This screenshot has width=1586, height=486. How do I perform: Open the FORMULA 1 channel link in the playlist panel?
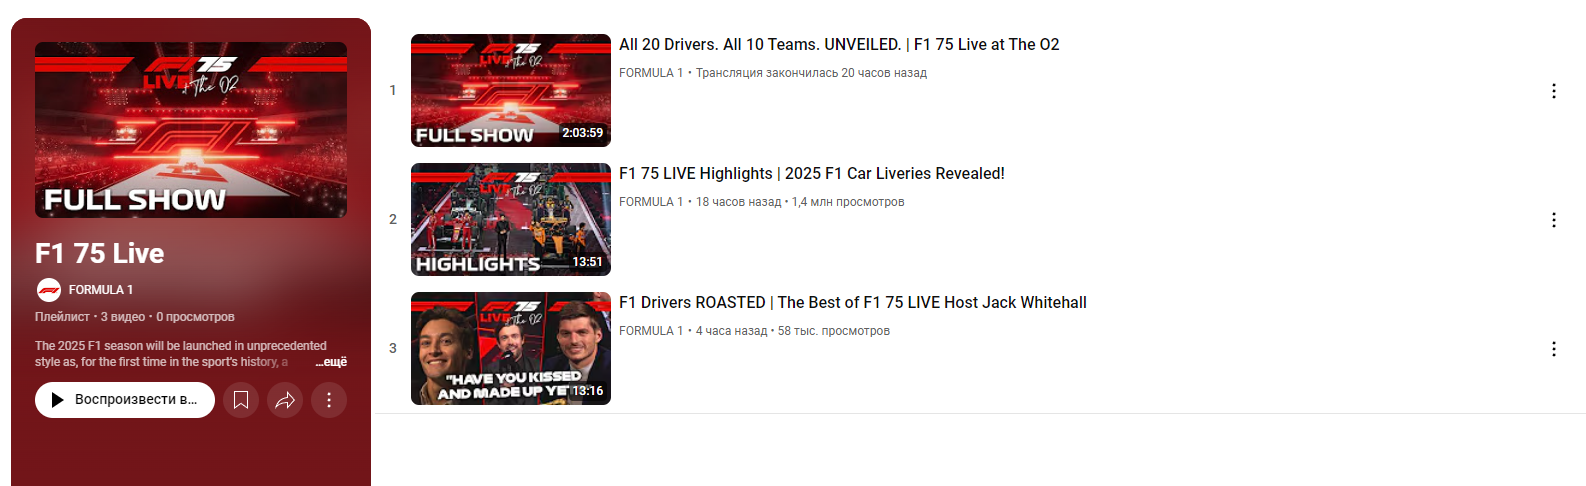(x=101, y=290)
